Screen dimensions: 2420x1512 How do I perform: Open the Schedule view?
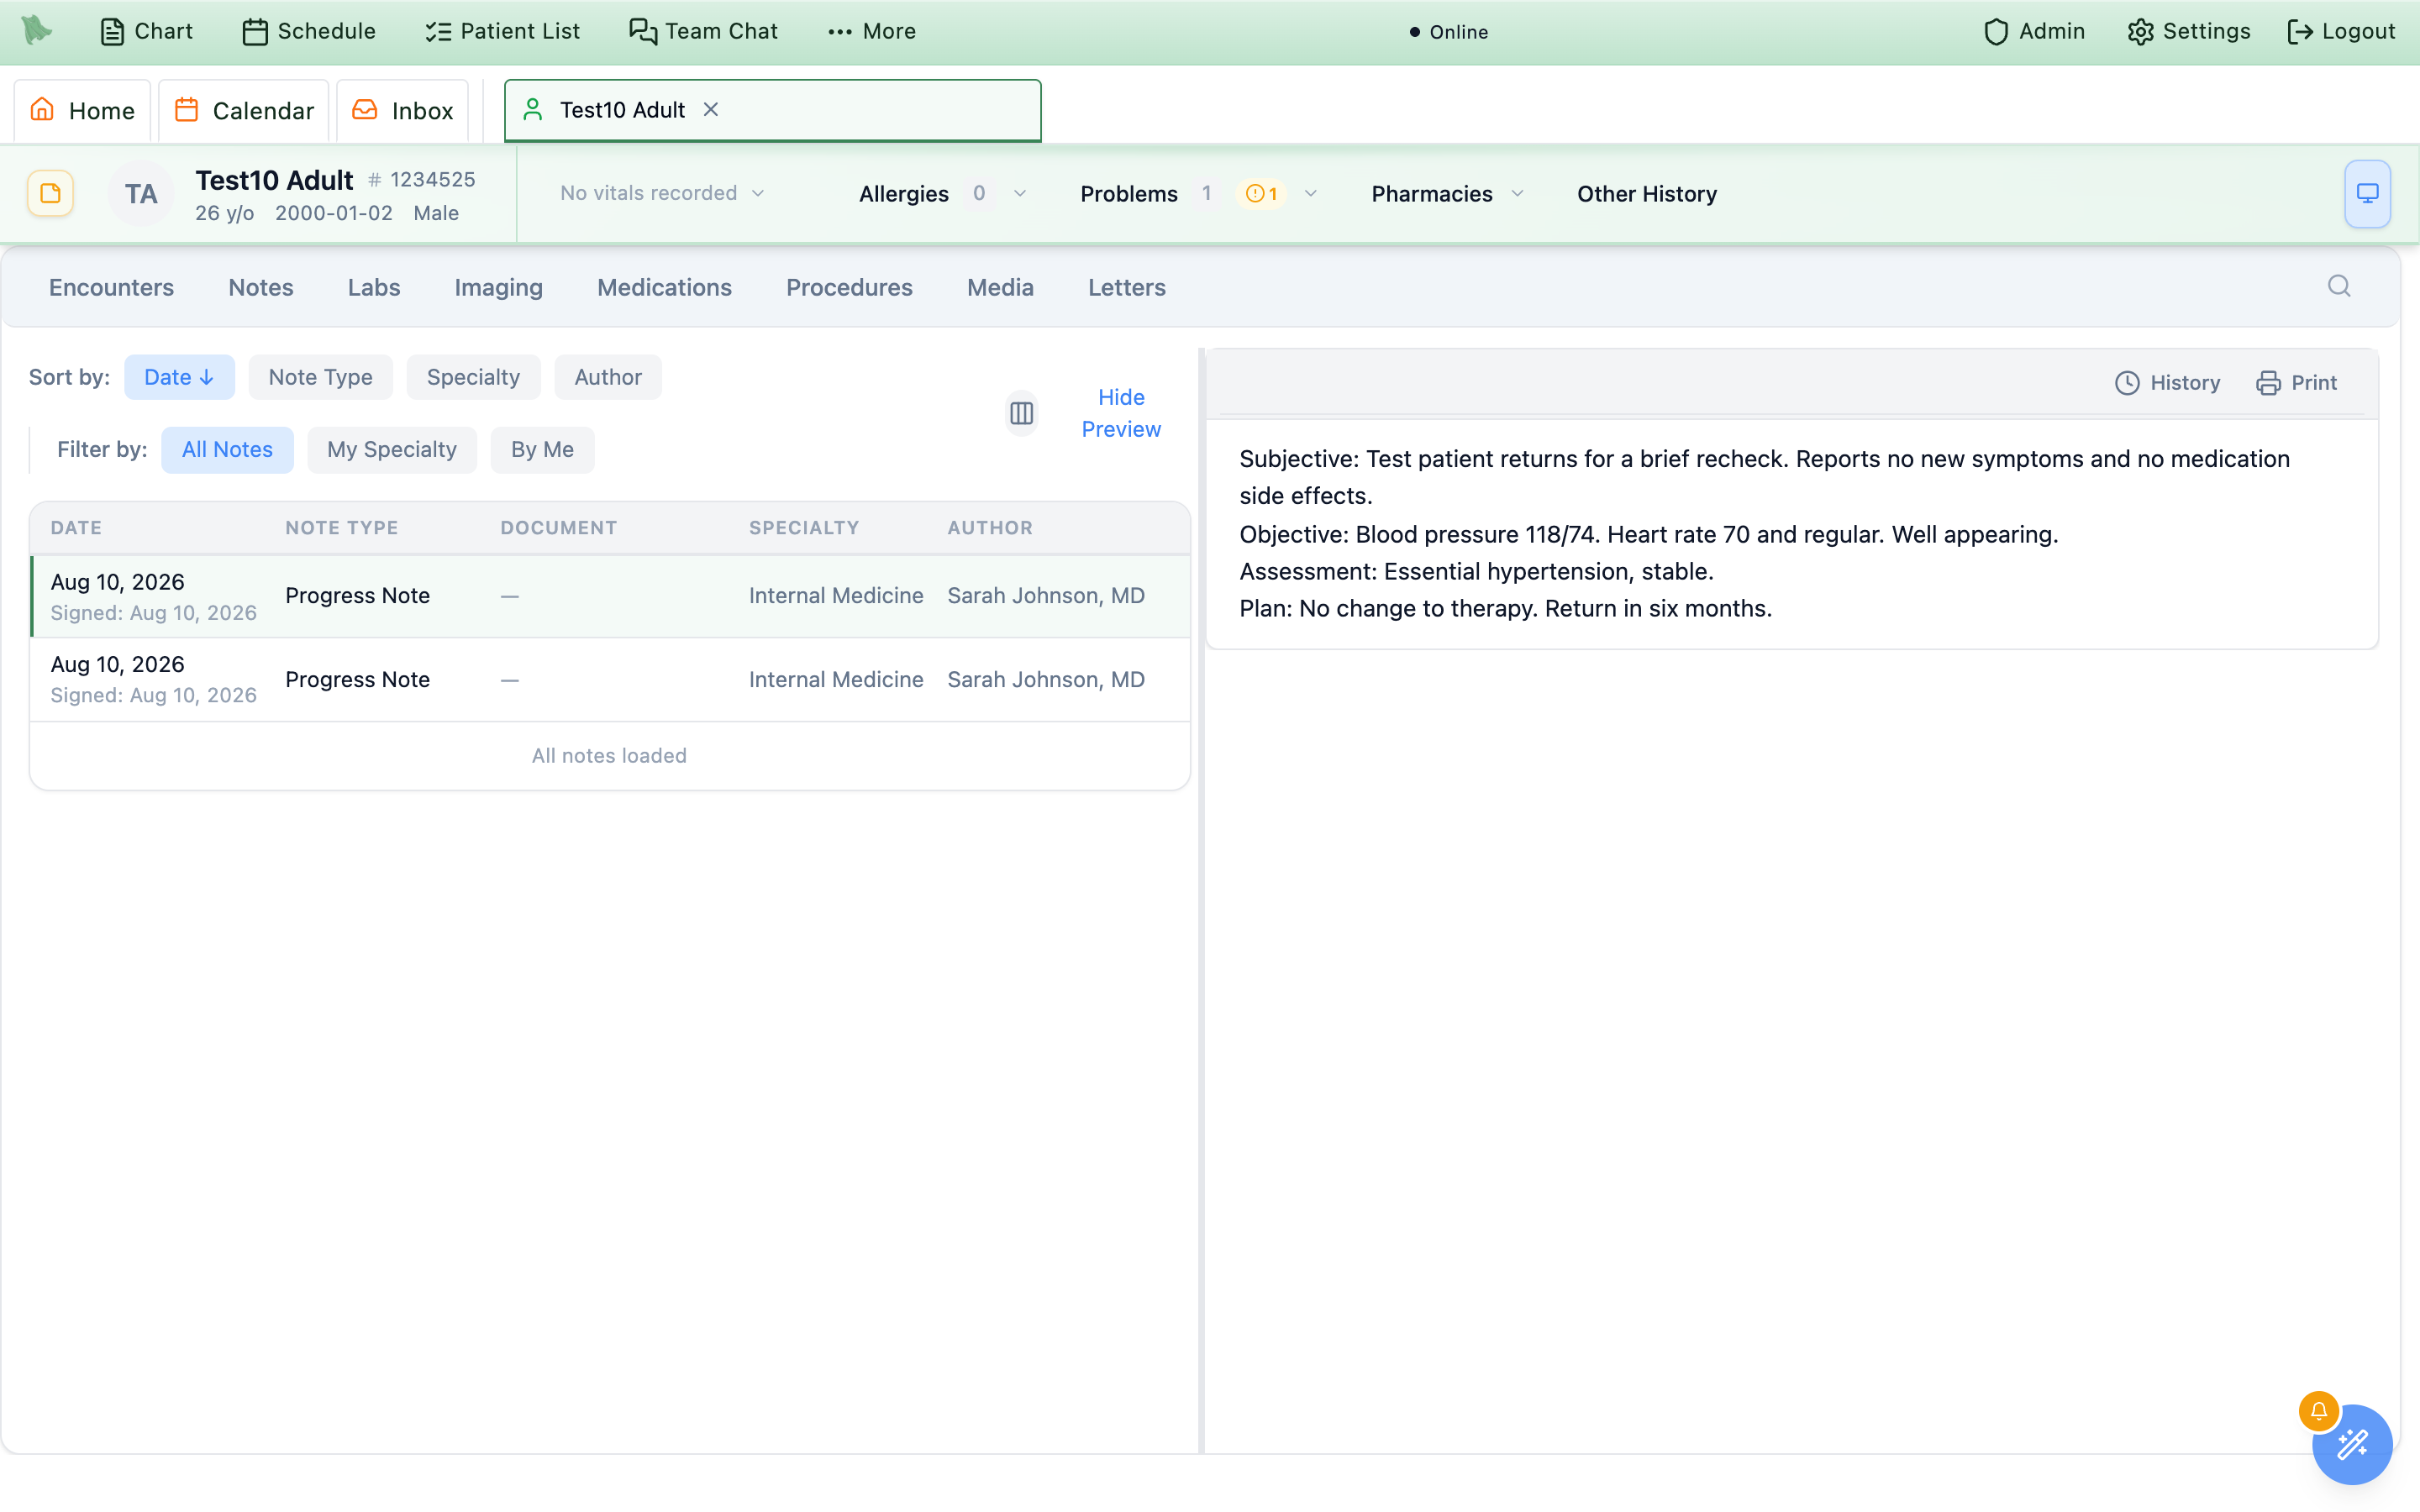pos(309,31)
